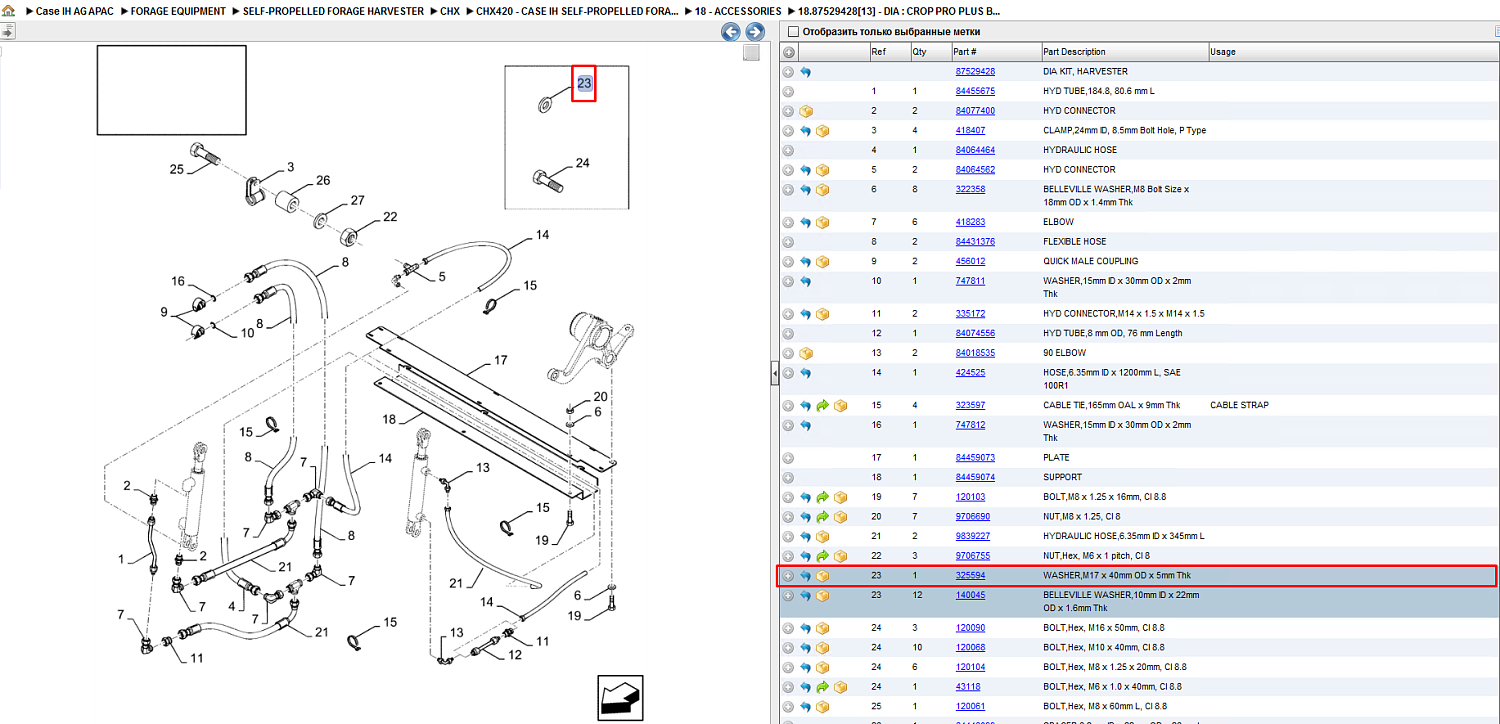Open SELF-PROPELLED FORAGE HARVESTER breadcrumb
Viewport: 1500px width, 724px height.
[333, 11]
